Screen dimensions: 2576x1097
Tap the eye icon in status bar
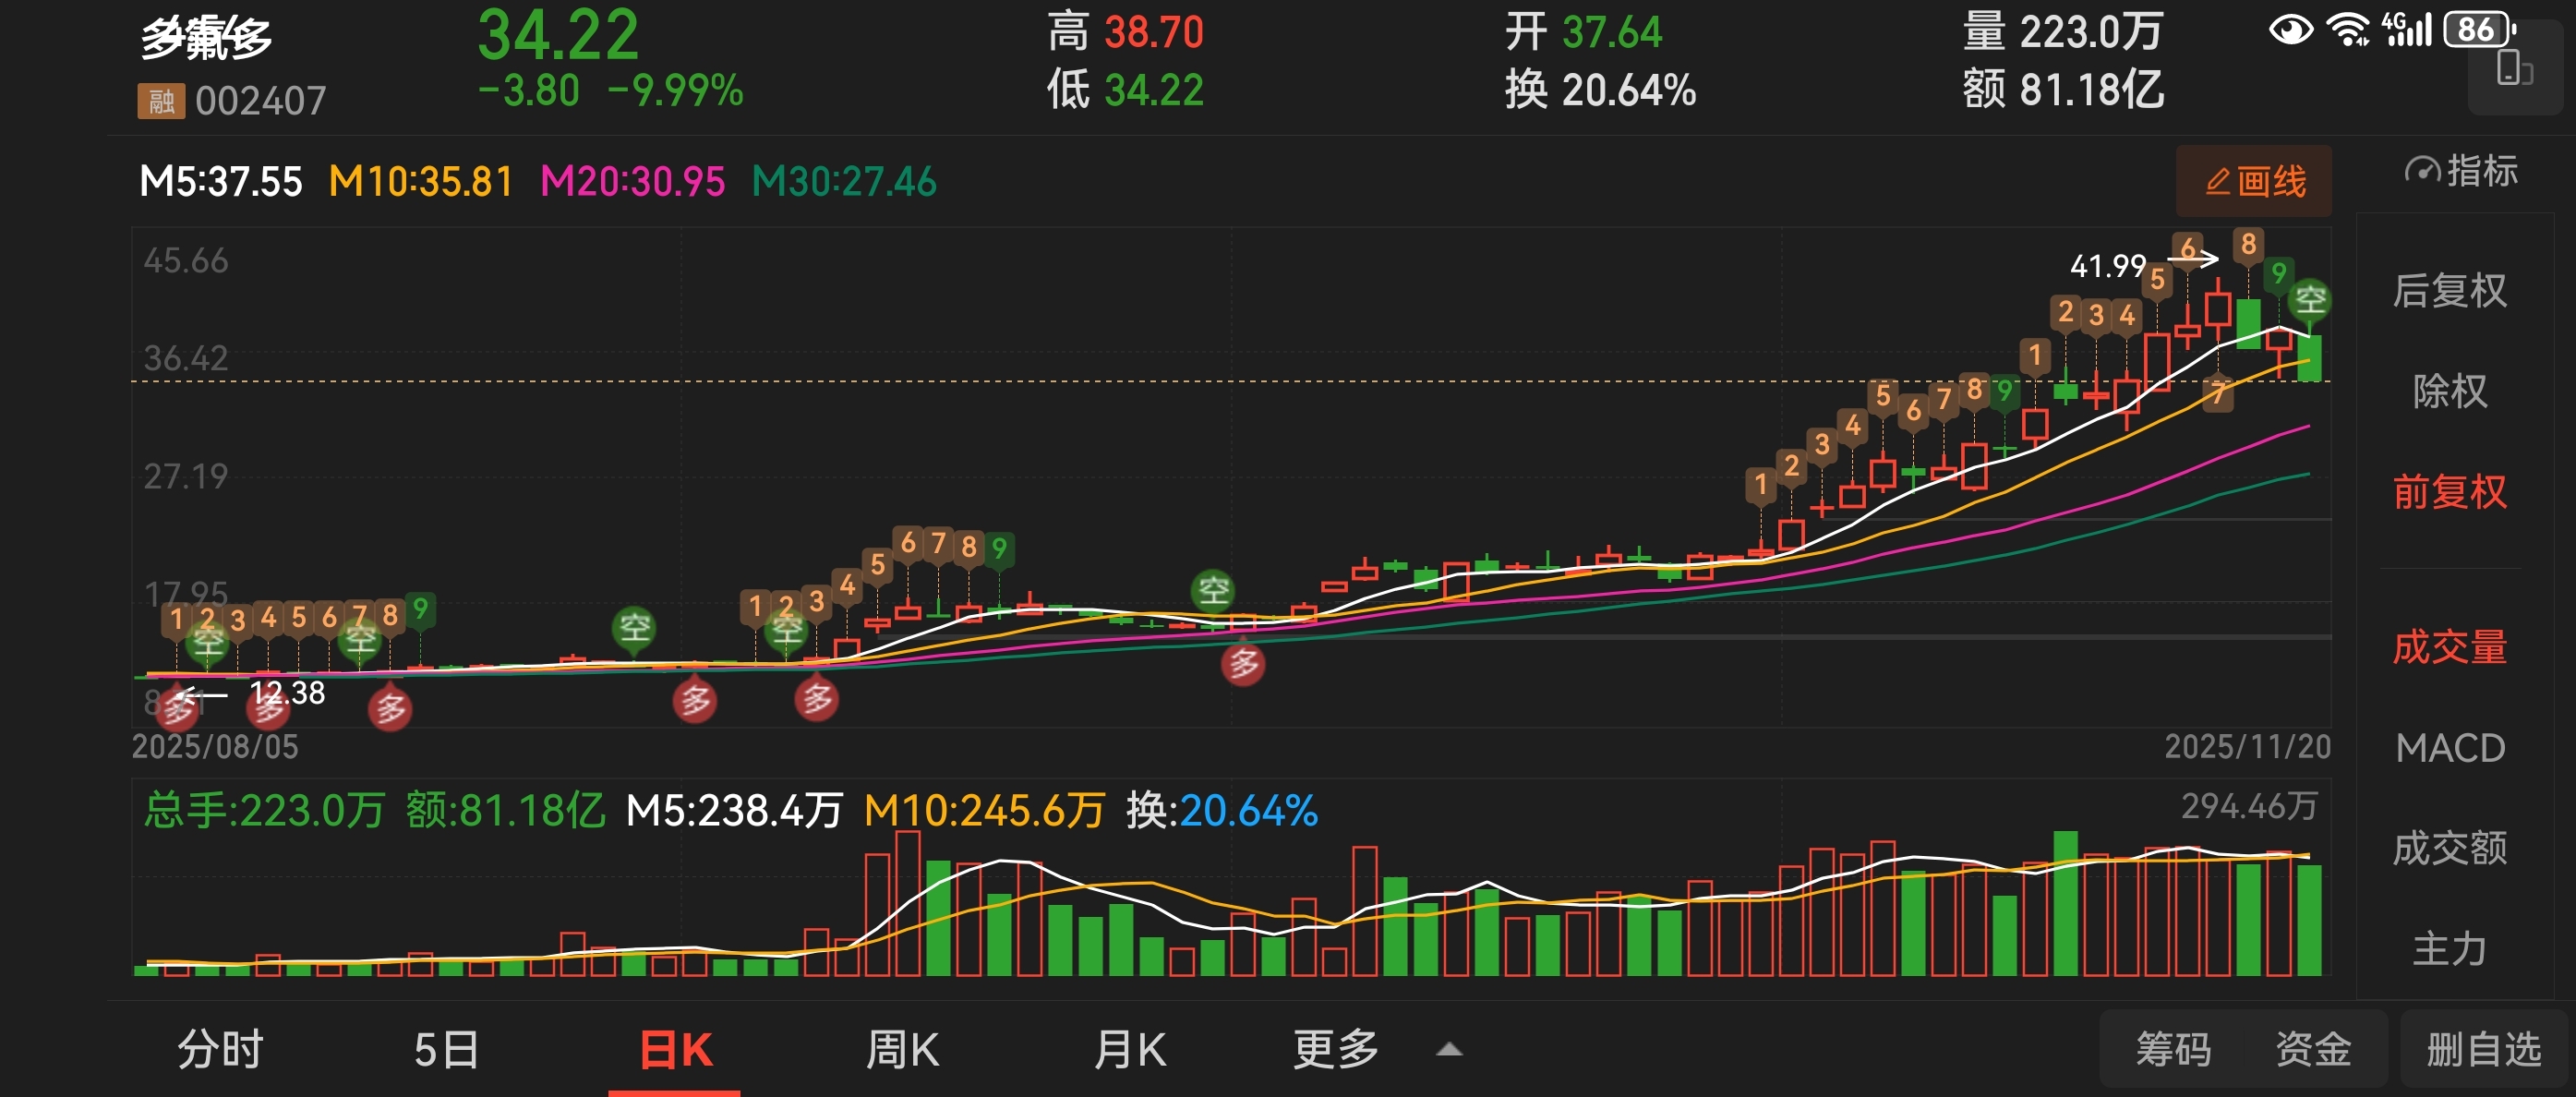2291,30
